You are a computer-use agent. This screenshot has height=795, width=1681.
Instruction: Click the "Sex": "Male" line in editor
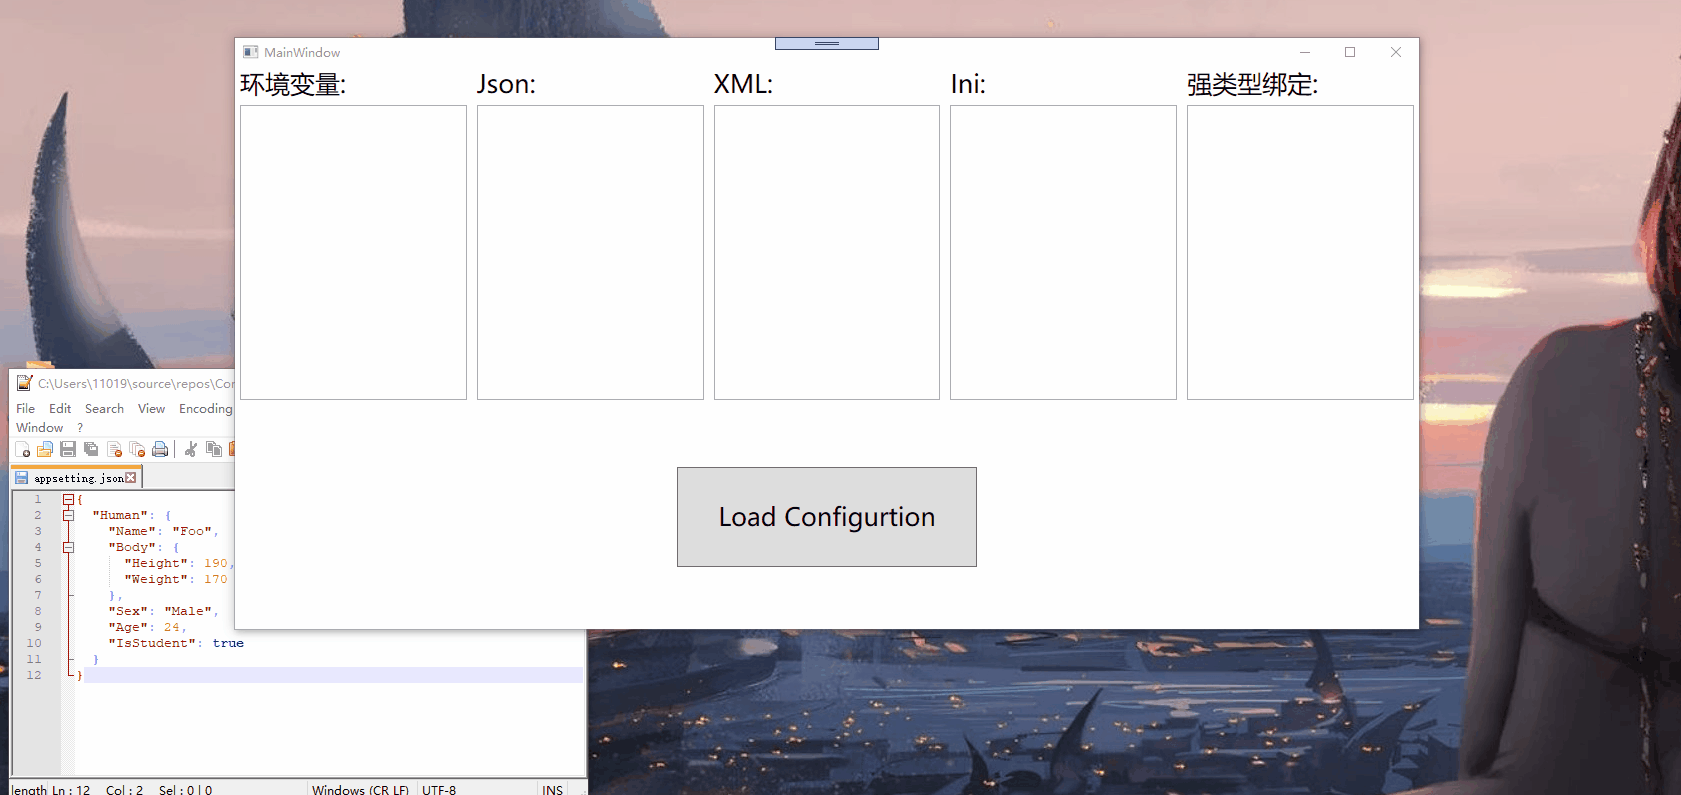[163, 611]
